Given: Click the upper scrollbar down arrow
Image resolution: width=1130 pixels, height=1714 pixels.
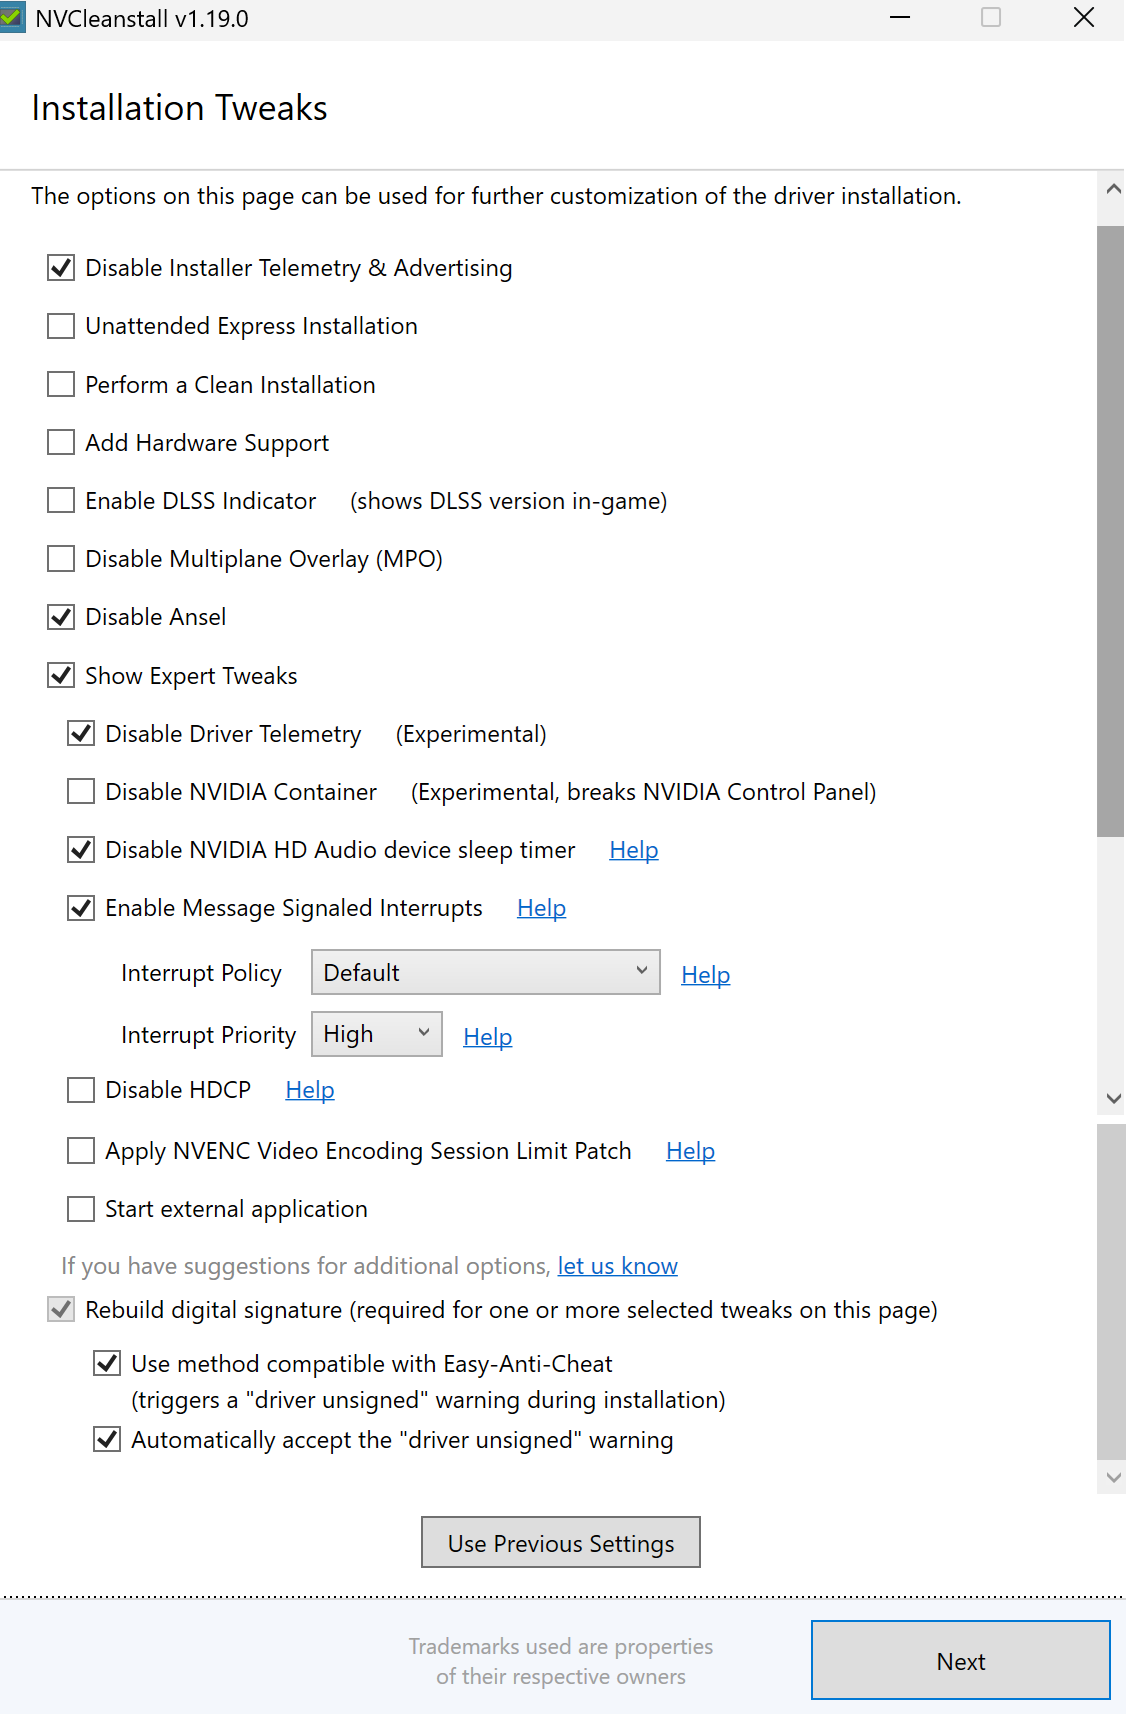Looking at the screenshot, I should click(1113, 1098).
